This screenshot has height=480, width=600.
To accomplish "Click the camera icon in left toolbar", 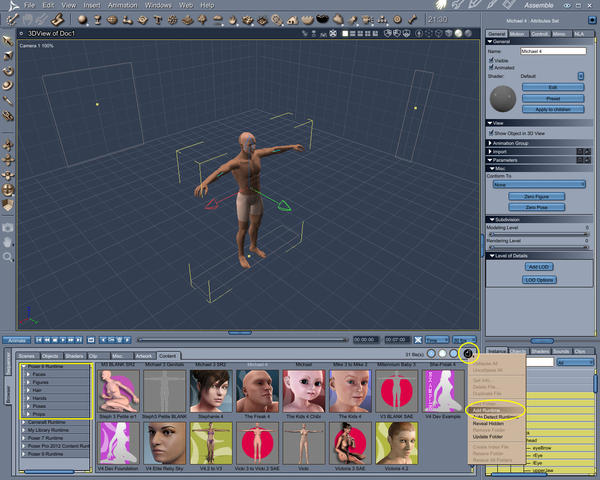I will (x=8, y=228).
